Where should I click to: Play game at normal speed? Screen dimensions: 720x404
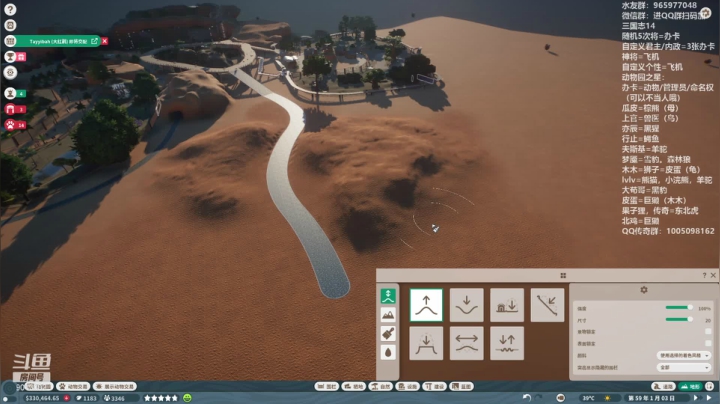[x=695, y=398]
